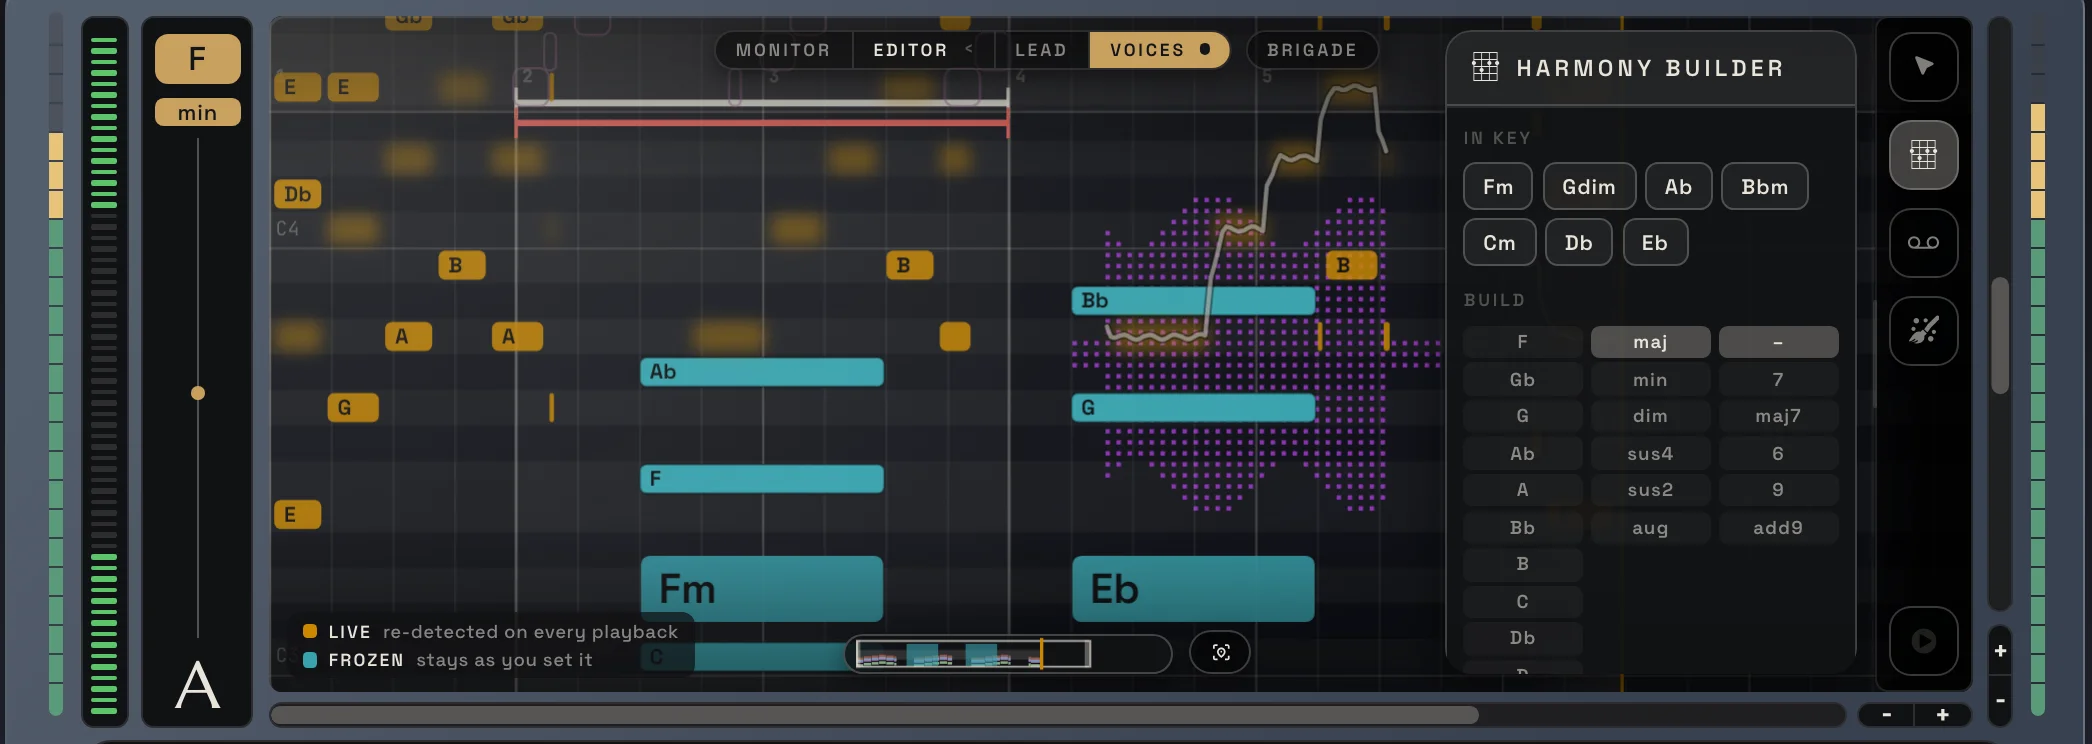The image size is (2092, 744).
Task: Choose the Fm in-key chord
Action: (1498, 187)
